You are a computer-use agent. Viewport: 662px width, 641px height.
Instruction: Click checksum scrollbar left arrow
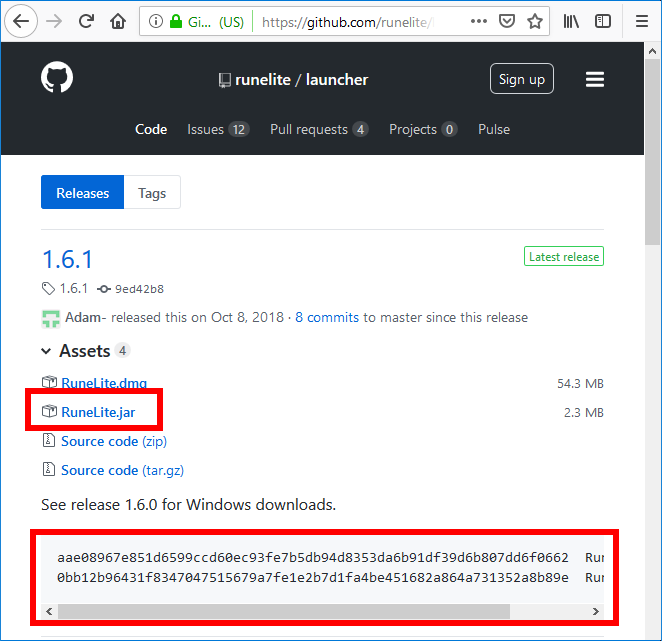(x=49, y=611)
